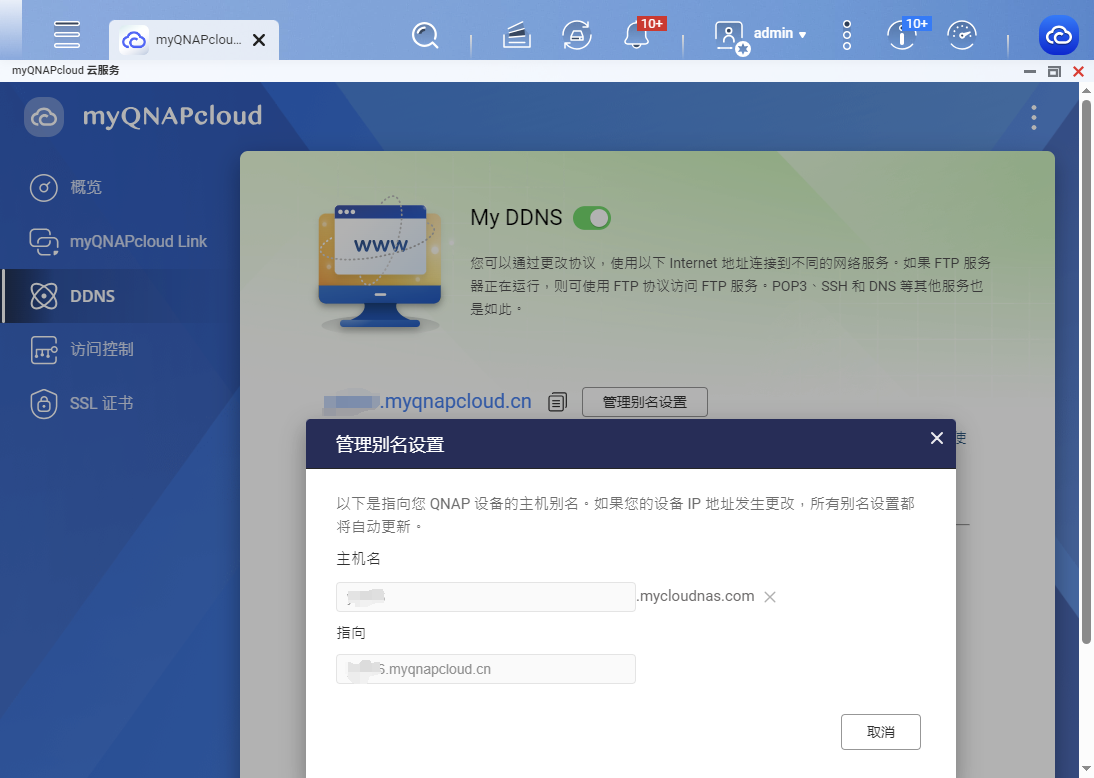Copy the myqnapcloud.cn address icon
This screenshot has width=1094, height=778.
tap(557, 402)
